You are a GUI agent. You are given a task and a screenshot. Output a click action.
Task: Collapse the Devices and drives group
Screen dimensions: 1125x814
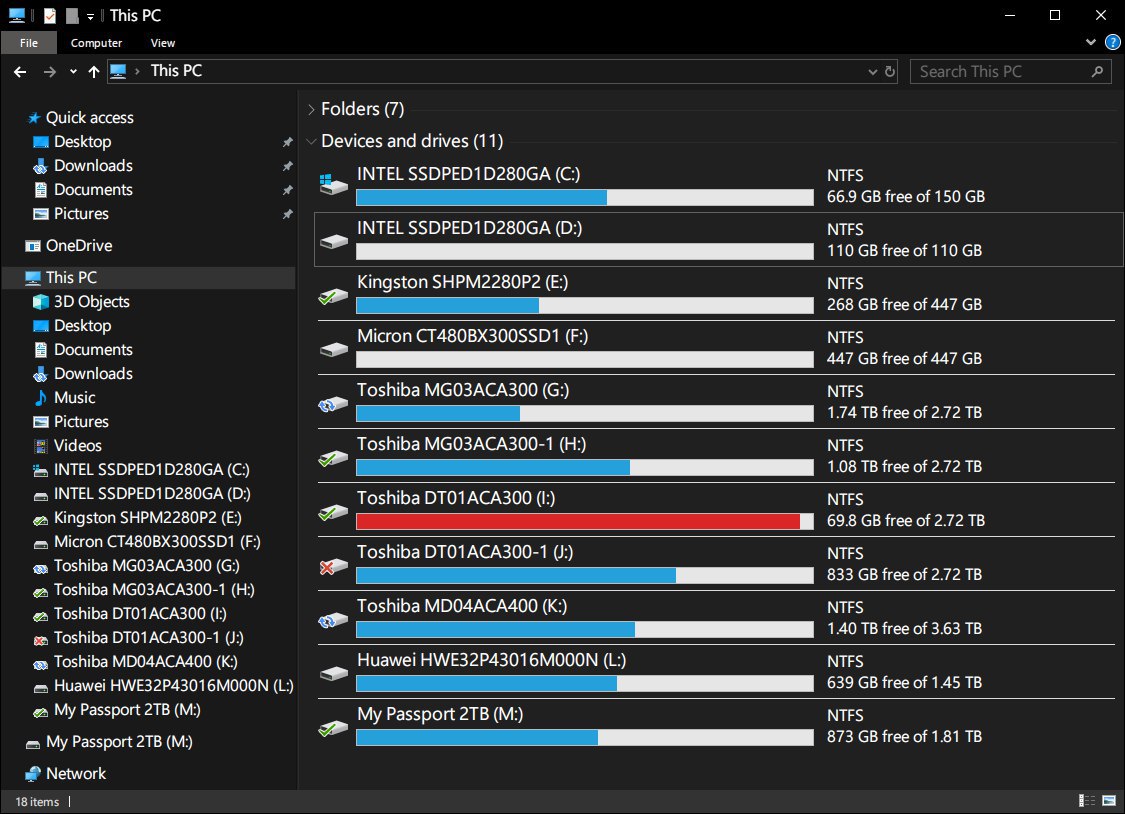click(311, 141)
